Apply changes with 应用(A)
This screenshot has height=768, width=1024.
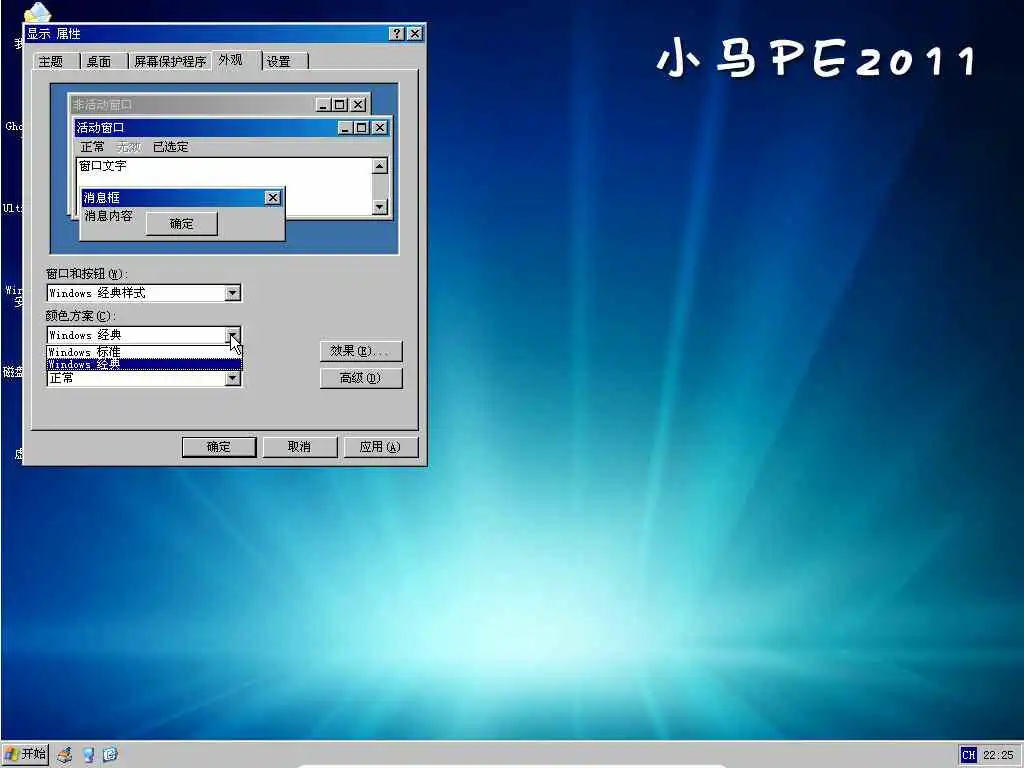click(380, 447)
